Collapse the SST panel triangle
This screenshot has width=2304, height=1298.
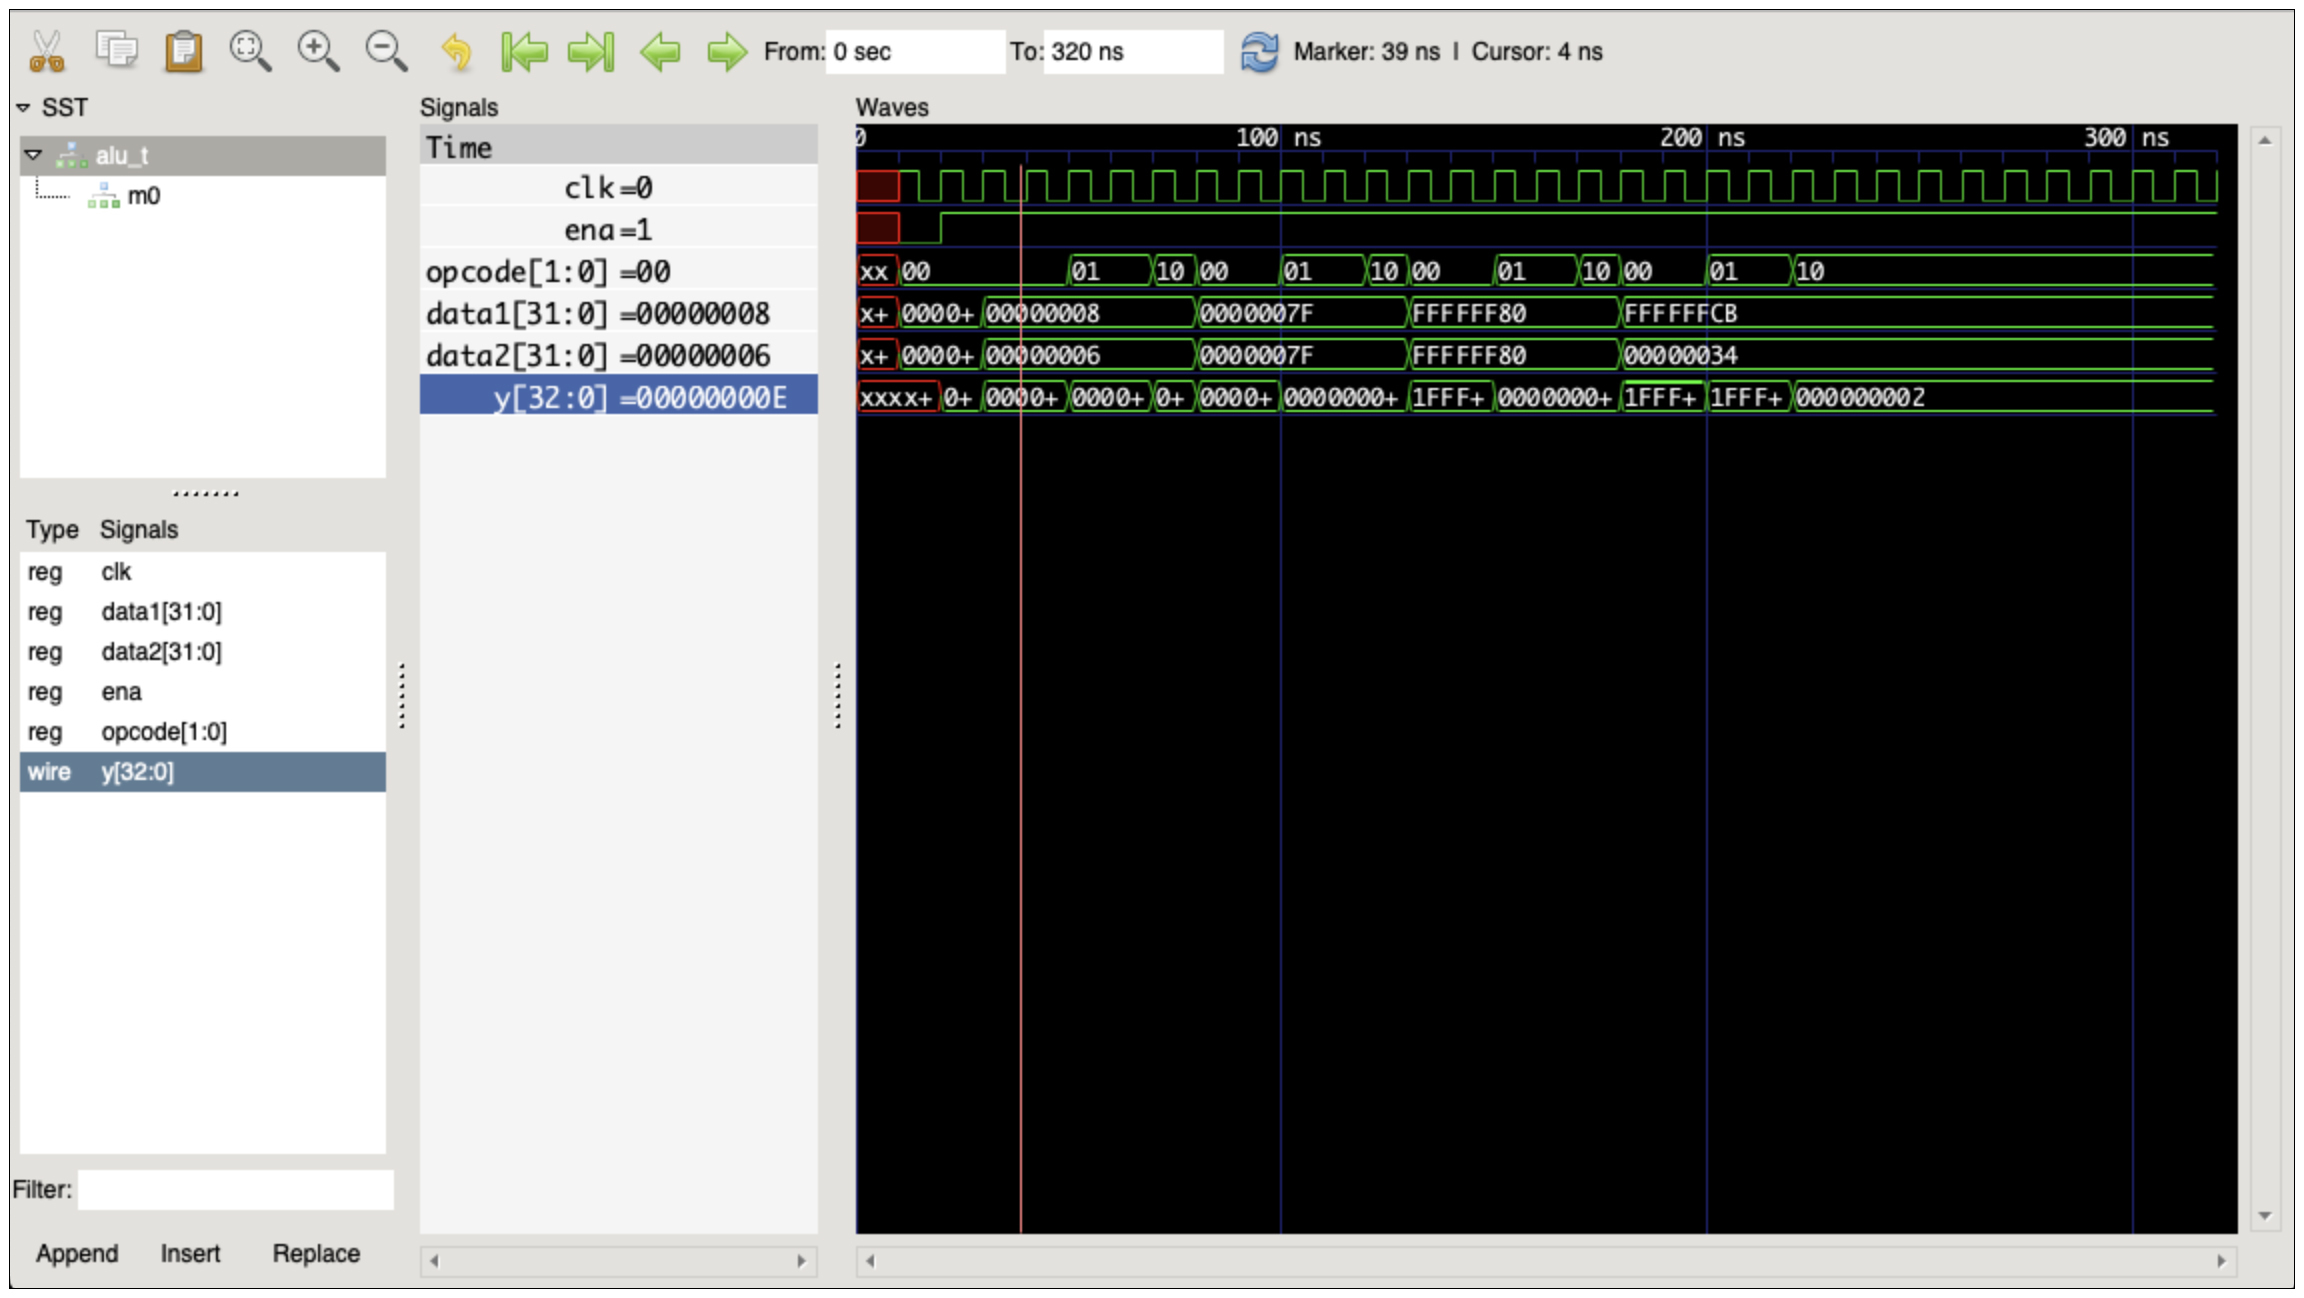[x=23, y=107]
